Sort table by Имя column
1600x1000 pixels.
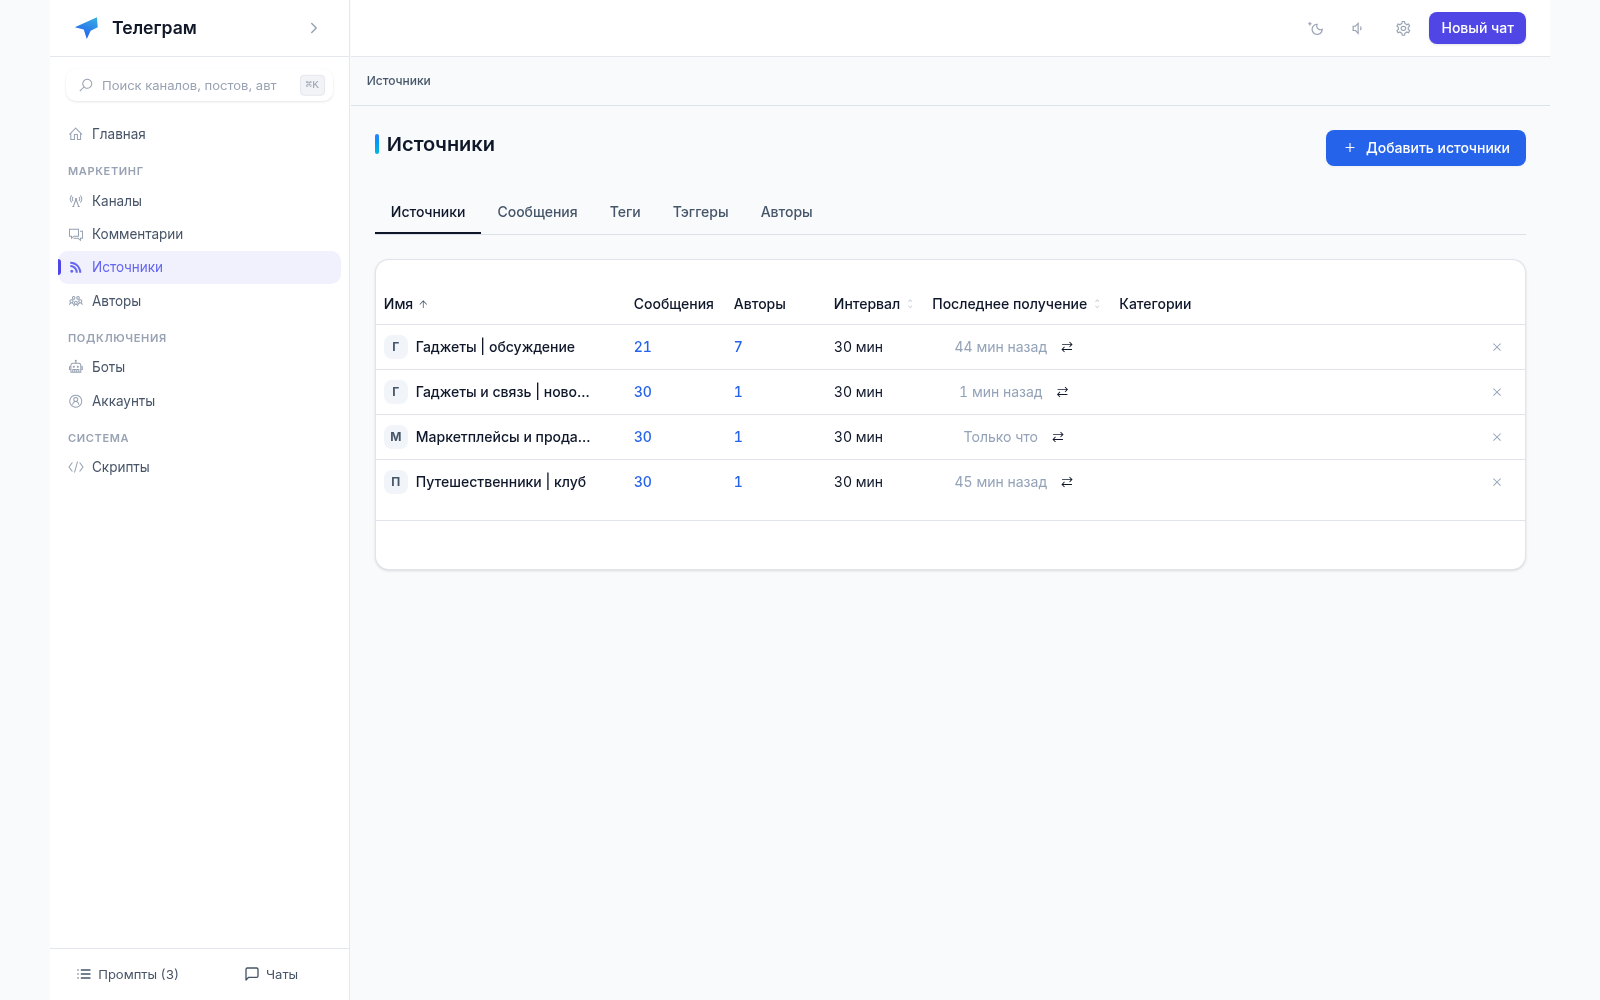[x=406, y=304]
